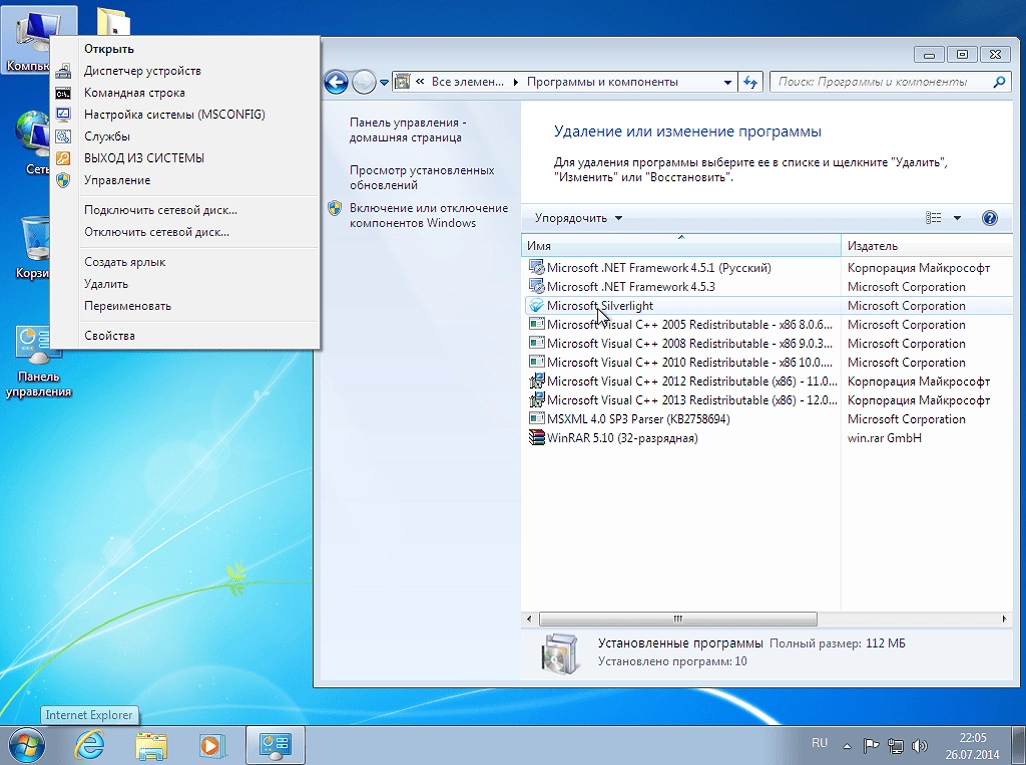Image resolution: width=1026 pixels, height=765 pixels.
Task: Select Подключить сетевой диск... entry
Action: [185, 210]
